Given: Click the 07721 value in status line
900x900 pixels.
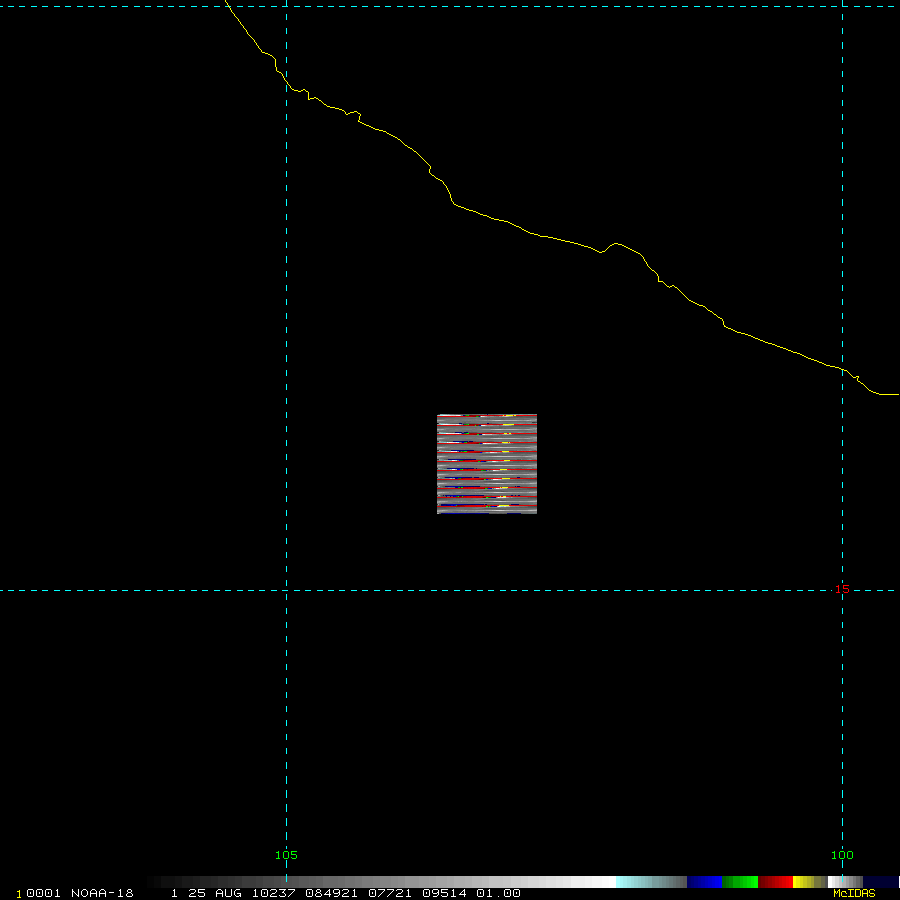Looking at the screenshot, I should click(x=369, y=893).
